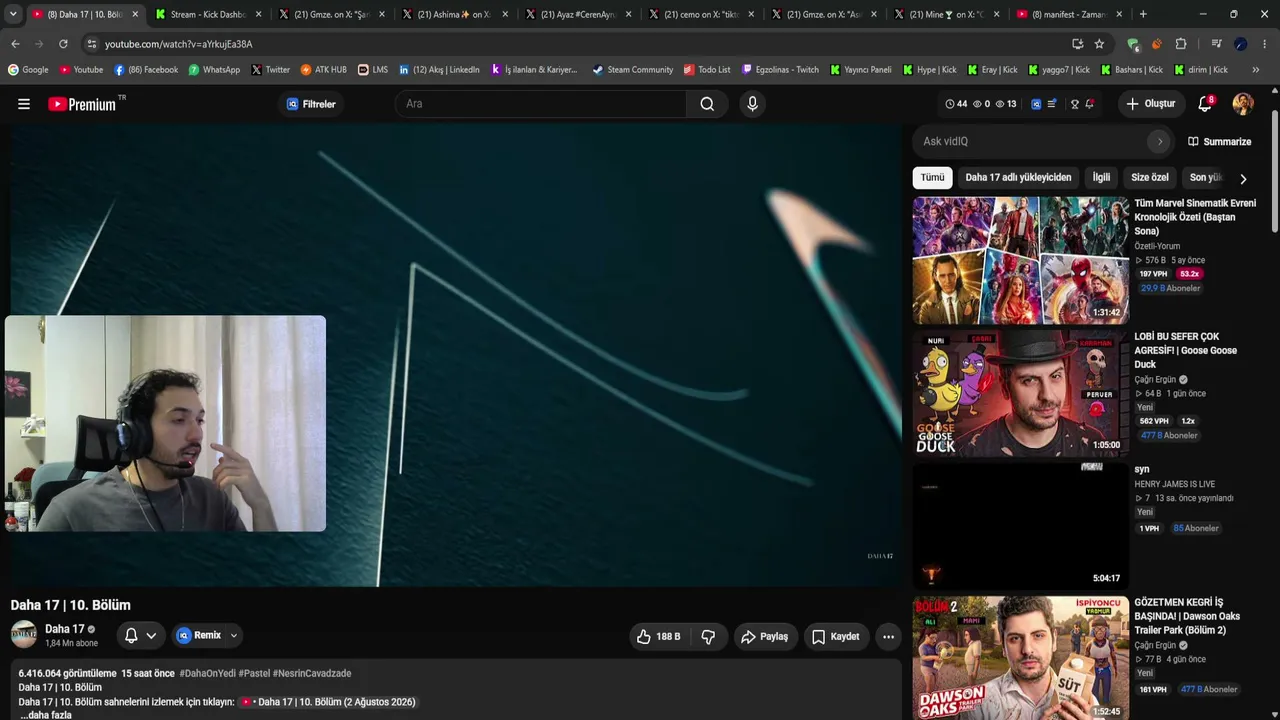Select the 'Daha 17 adlı yükleyiciden' chip

[x=1018, y=178]
